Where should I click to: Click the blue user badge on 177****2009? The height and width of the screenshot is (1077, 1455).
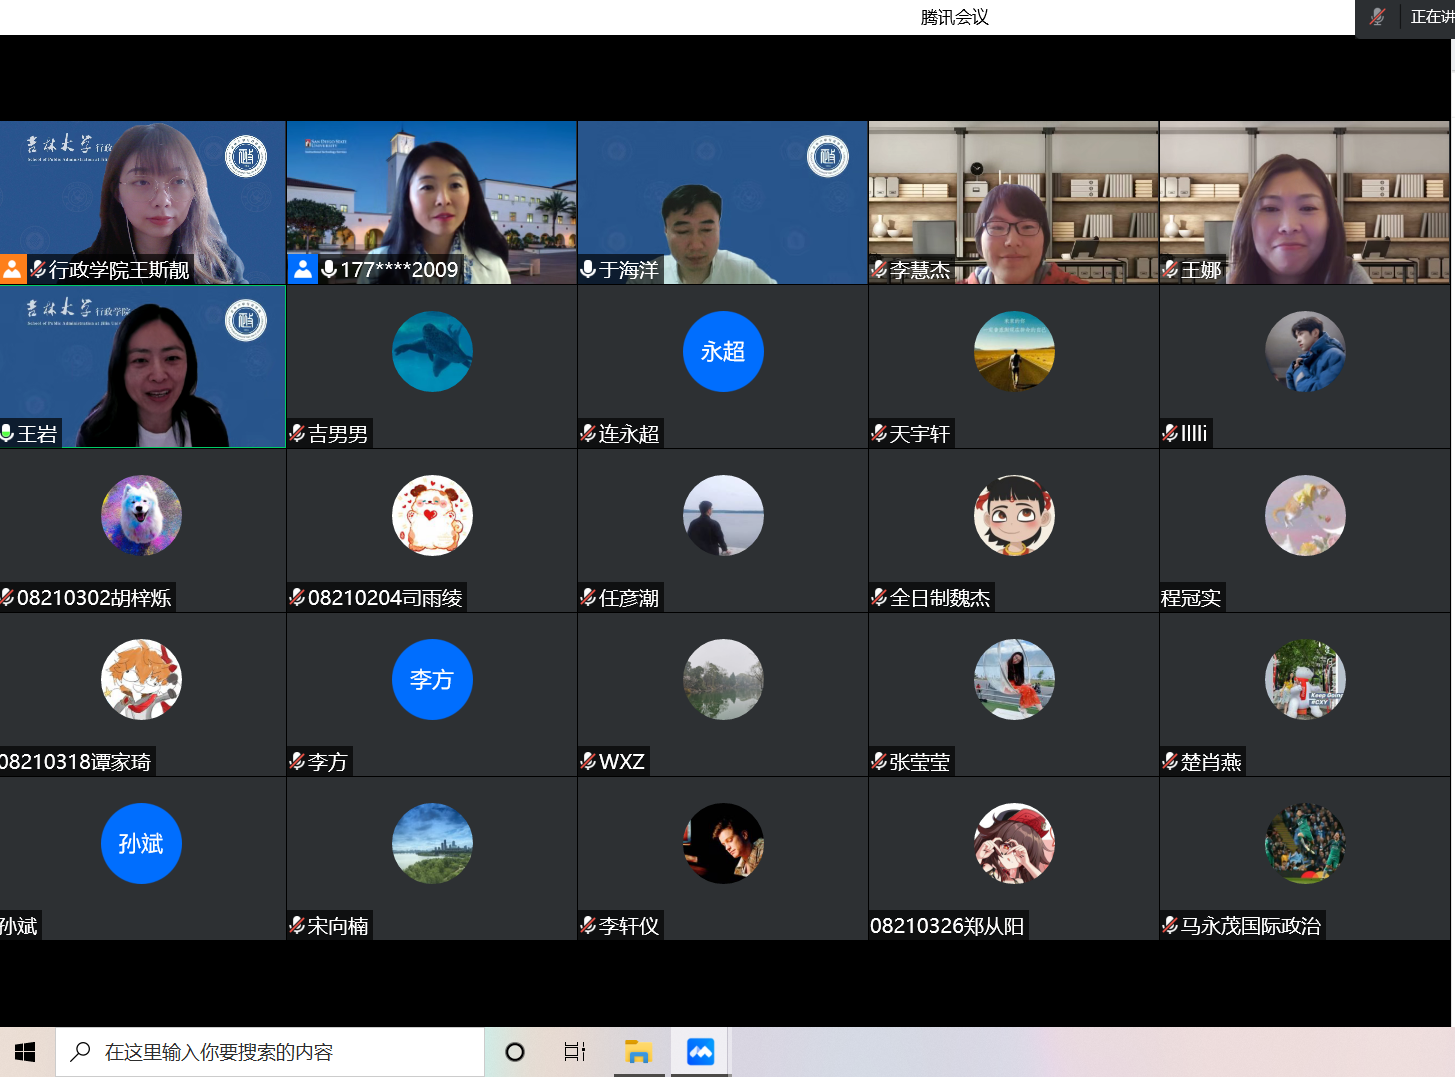point(302,269)
